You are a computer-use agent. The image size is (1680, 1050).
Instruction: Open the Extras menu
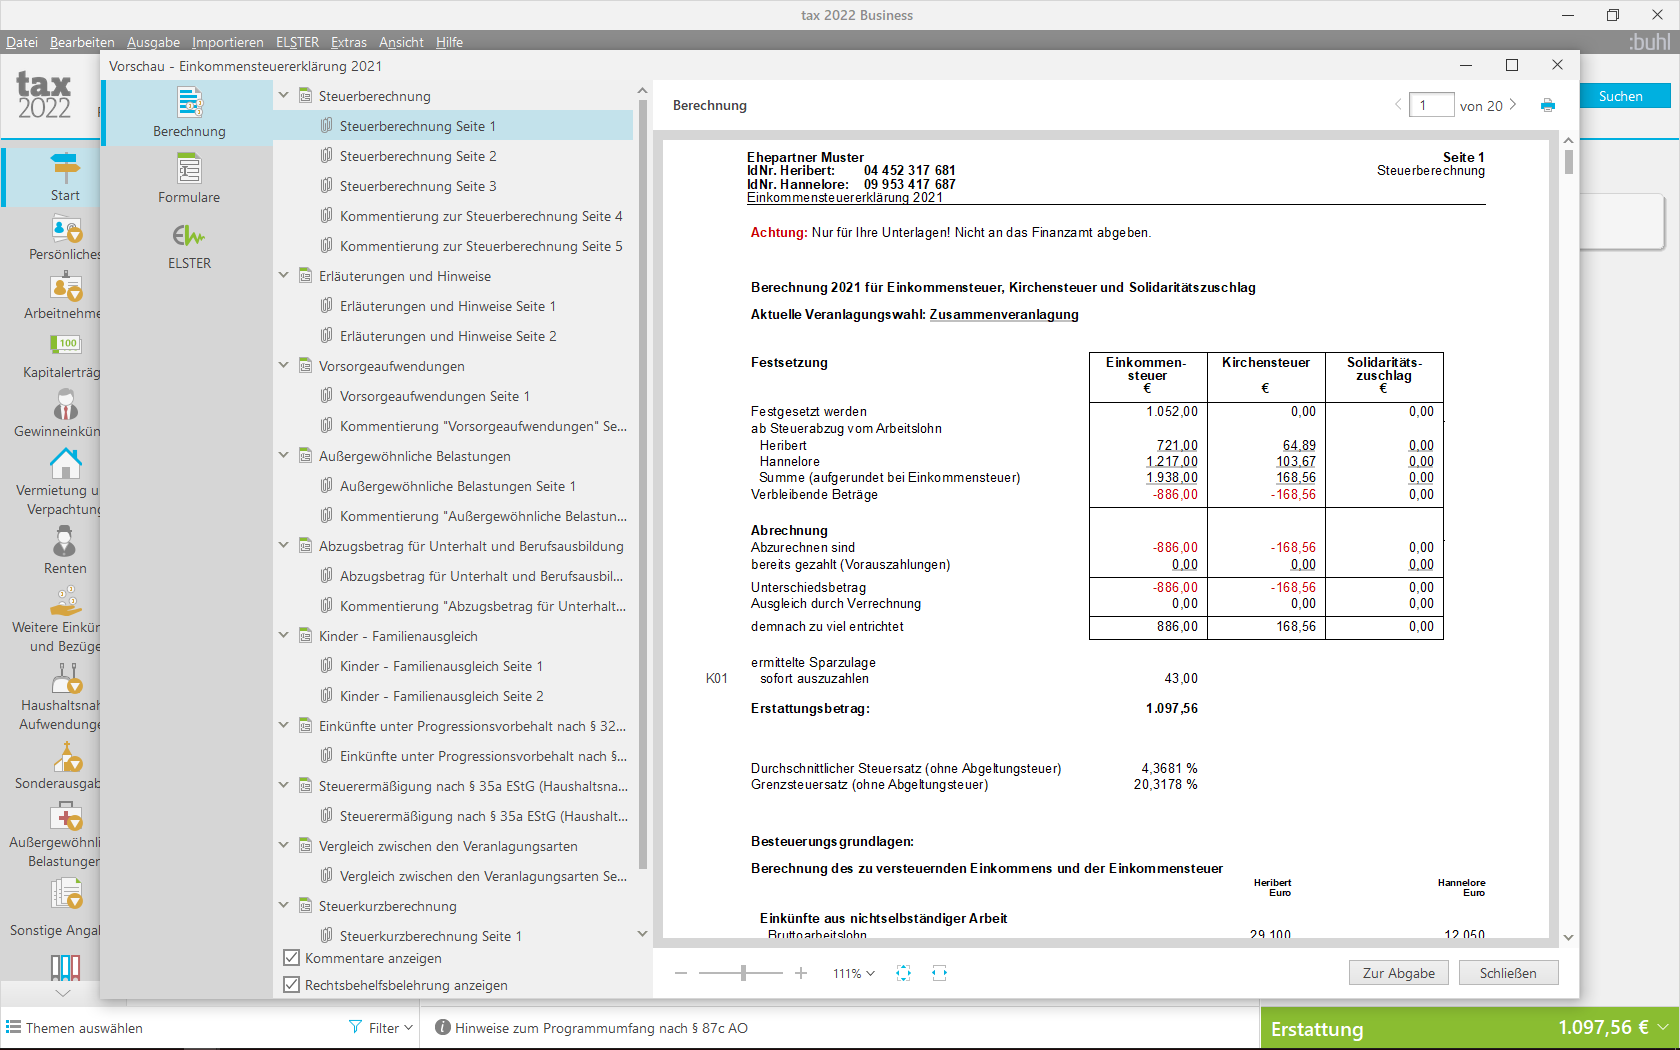tap(349, 42)
